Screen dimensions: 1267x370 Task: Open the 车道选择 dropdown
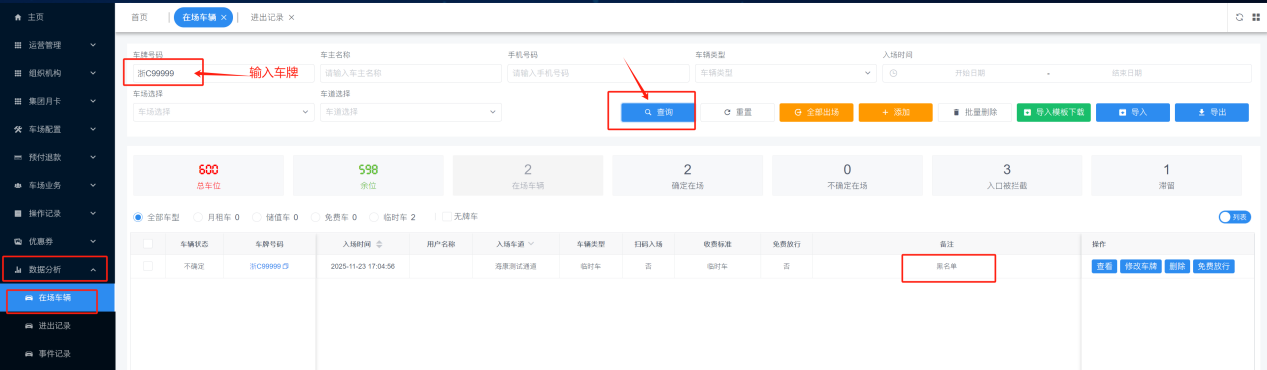click(411, 112)
